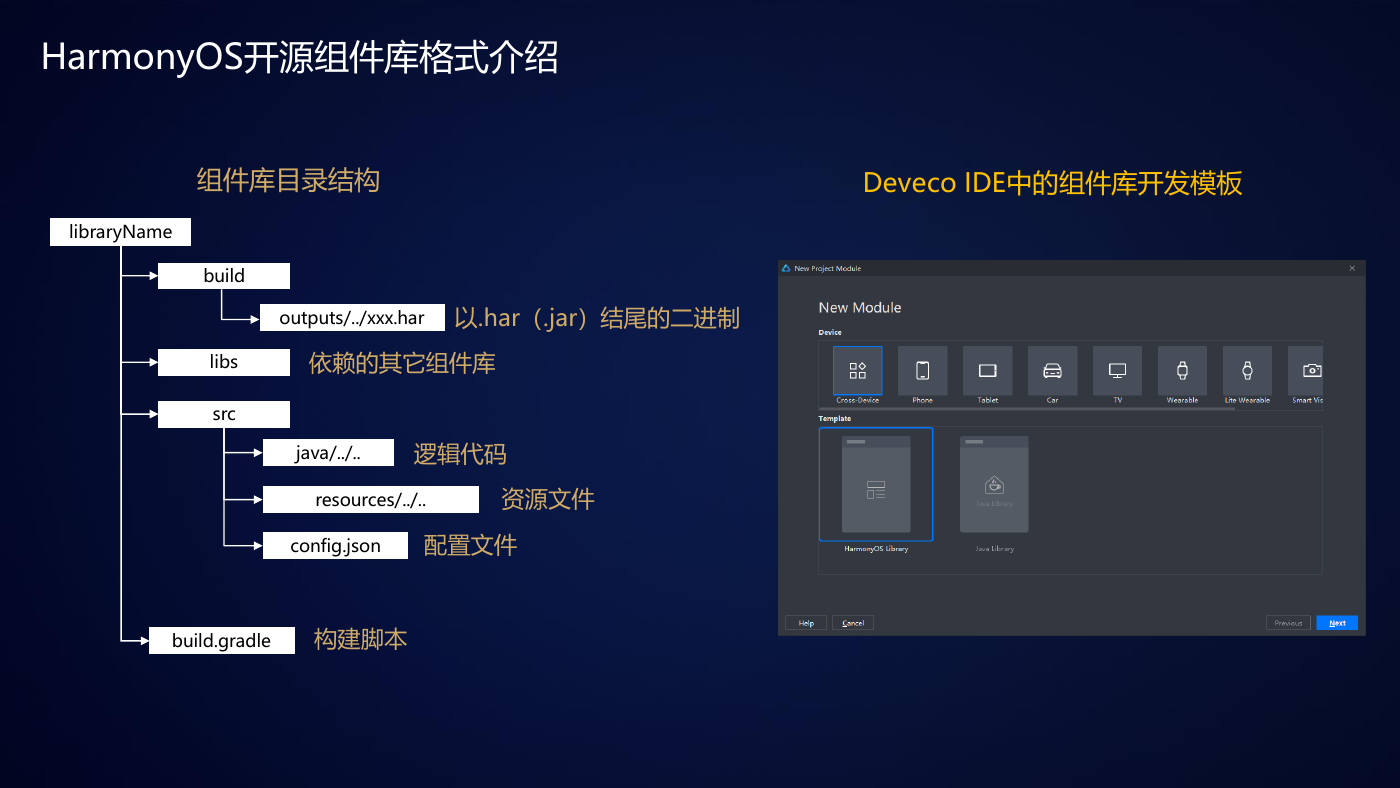This screenshot has width=1400, height=788.
Task: Pick the Car device icon
Action: (x=1053, y=371)
